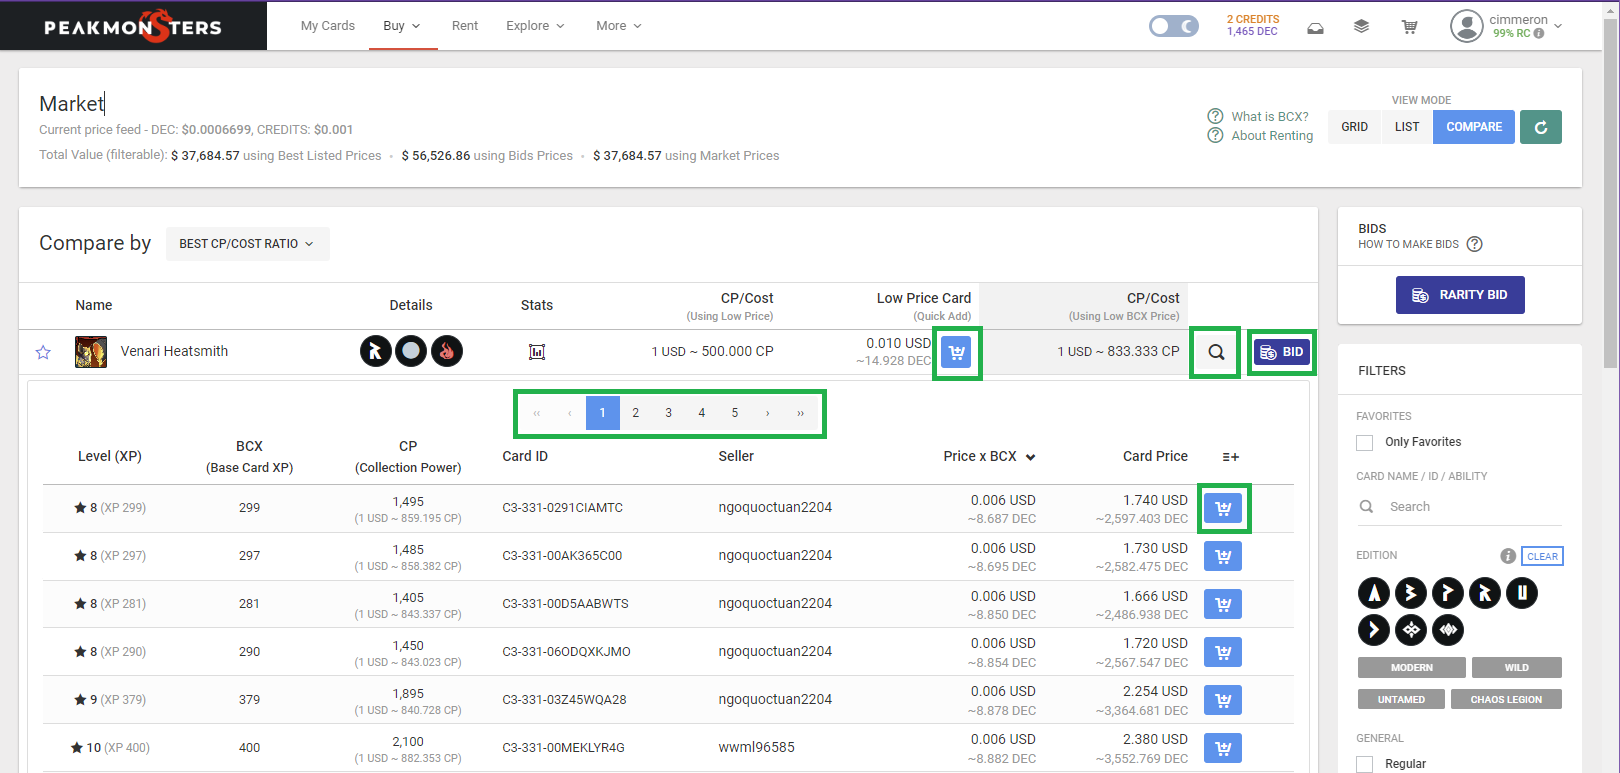The width and height of the screenshot is (1620, 773).
Task: Filter by MODERN format
Action: click(x=1411, y=668)
